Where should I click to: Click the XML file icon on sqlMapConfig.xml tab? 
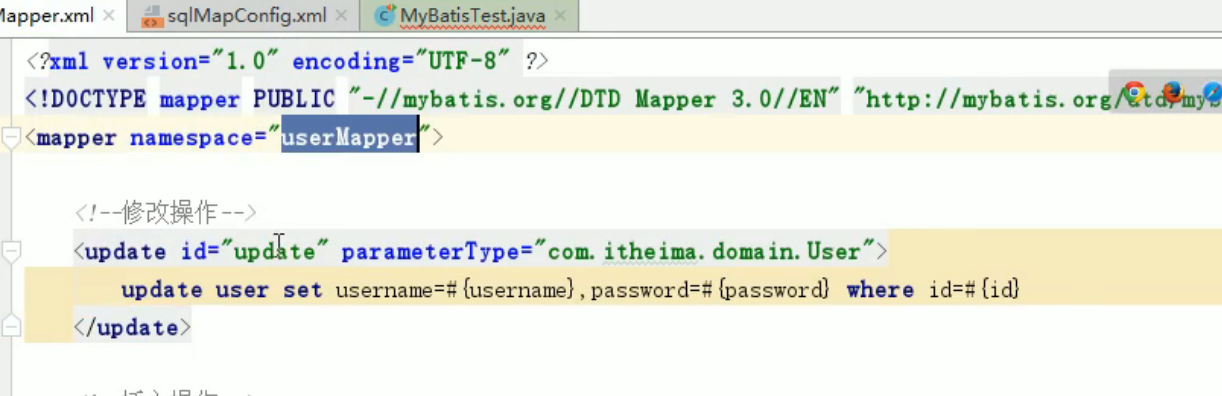coord(153,16)
